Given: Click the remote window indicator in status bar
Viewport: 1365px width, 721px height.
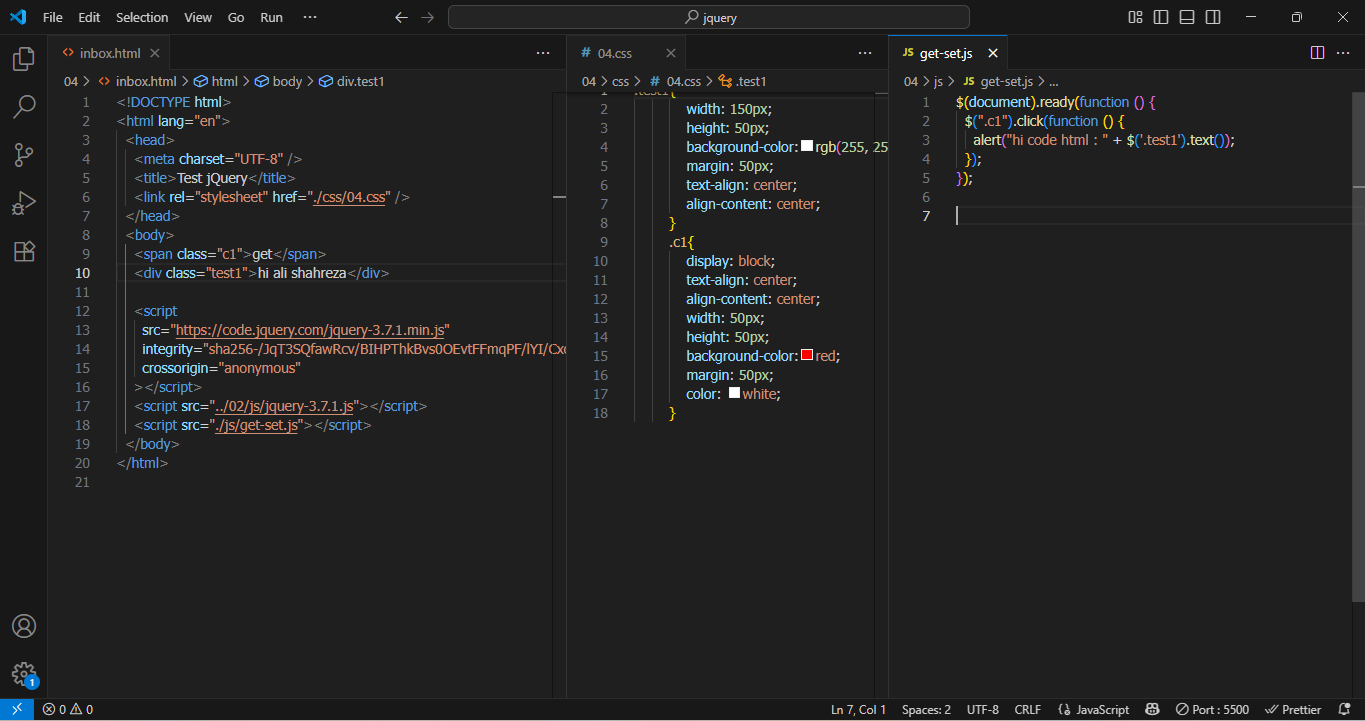Looking at the screenshot, I should point(17,709).
